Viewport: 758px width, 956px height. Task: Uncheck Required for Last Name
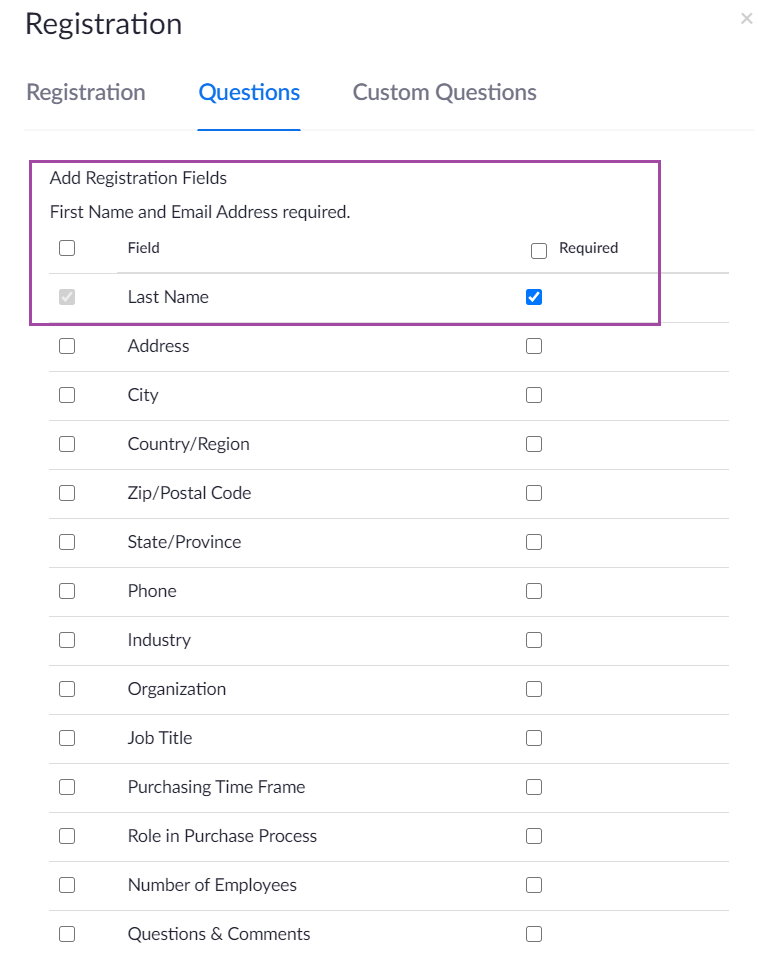pos(534,297)
